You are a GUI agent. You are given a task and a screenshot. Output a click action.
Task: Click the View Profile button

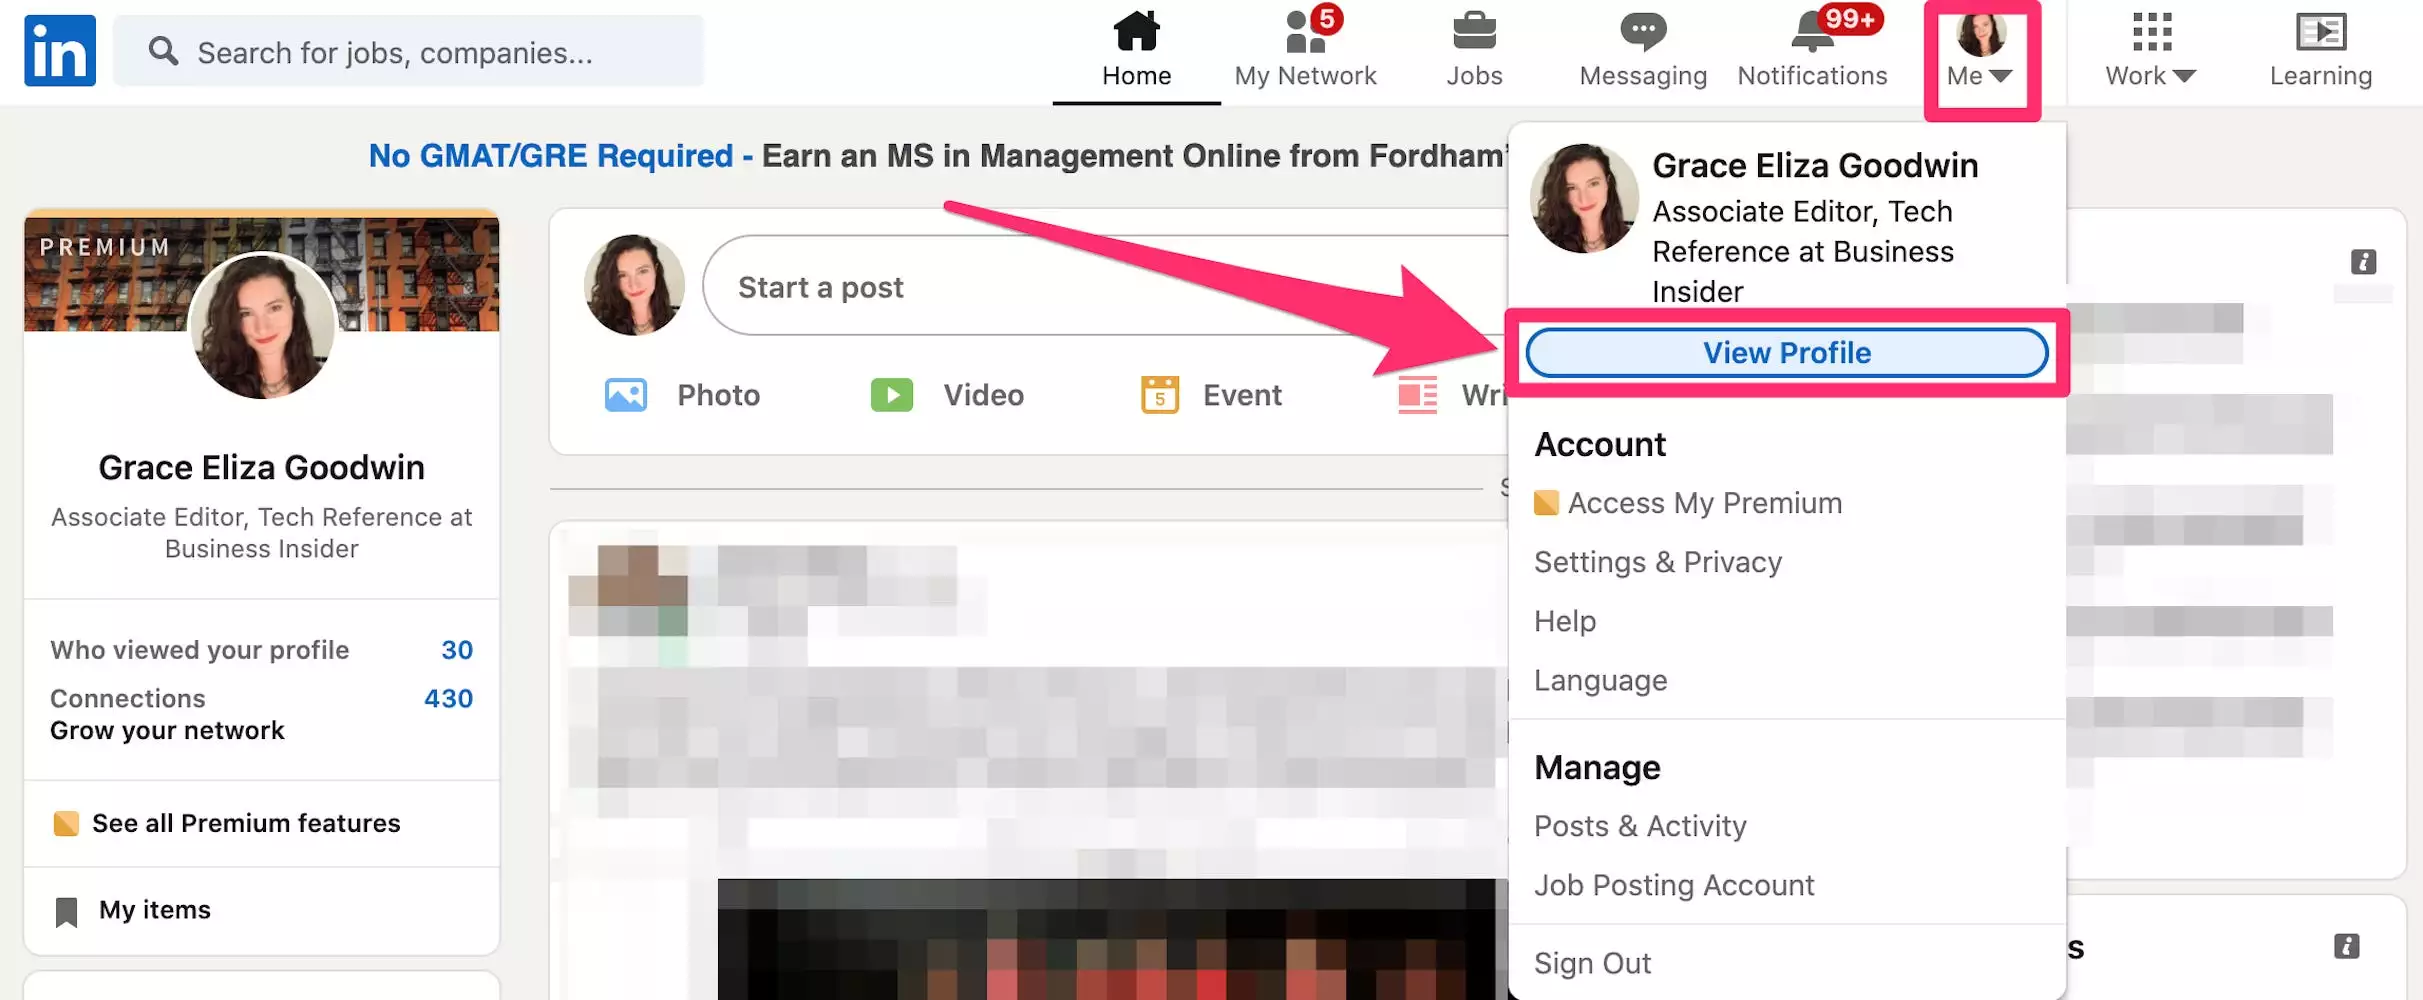click(x=1786, y=353)
